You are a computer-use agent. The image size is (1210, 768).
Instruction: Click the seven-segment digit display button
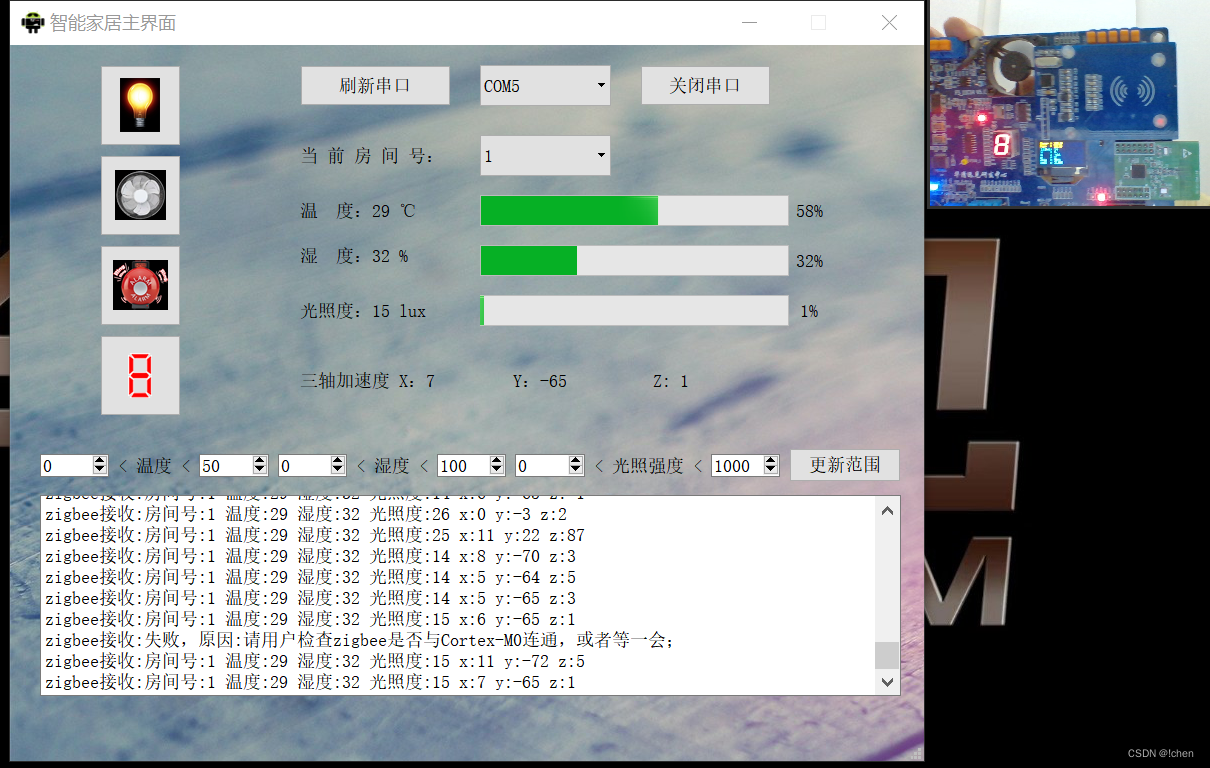tap(140, 375)
